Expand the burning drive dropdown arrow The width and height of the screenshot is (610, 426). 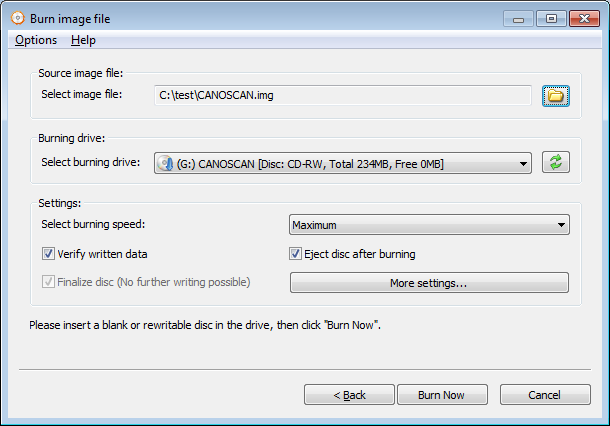pyautogui.click(x=523, y=164)
